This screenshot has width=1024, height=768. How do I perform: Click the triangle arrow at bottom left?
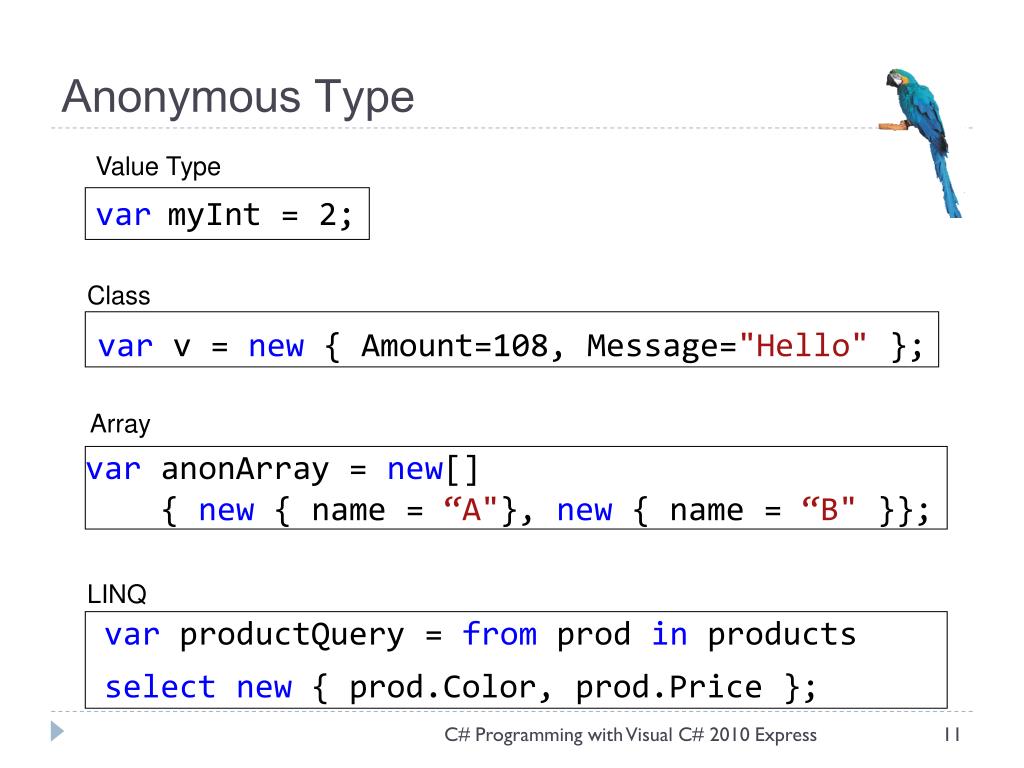pos(57,731)
